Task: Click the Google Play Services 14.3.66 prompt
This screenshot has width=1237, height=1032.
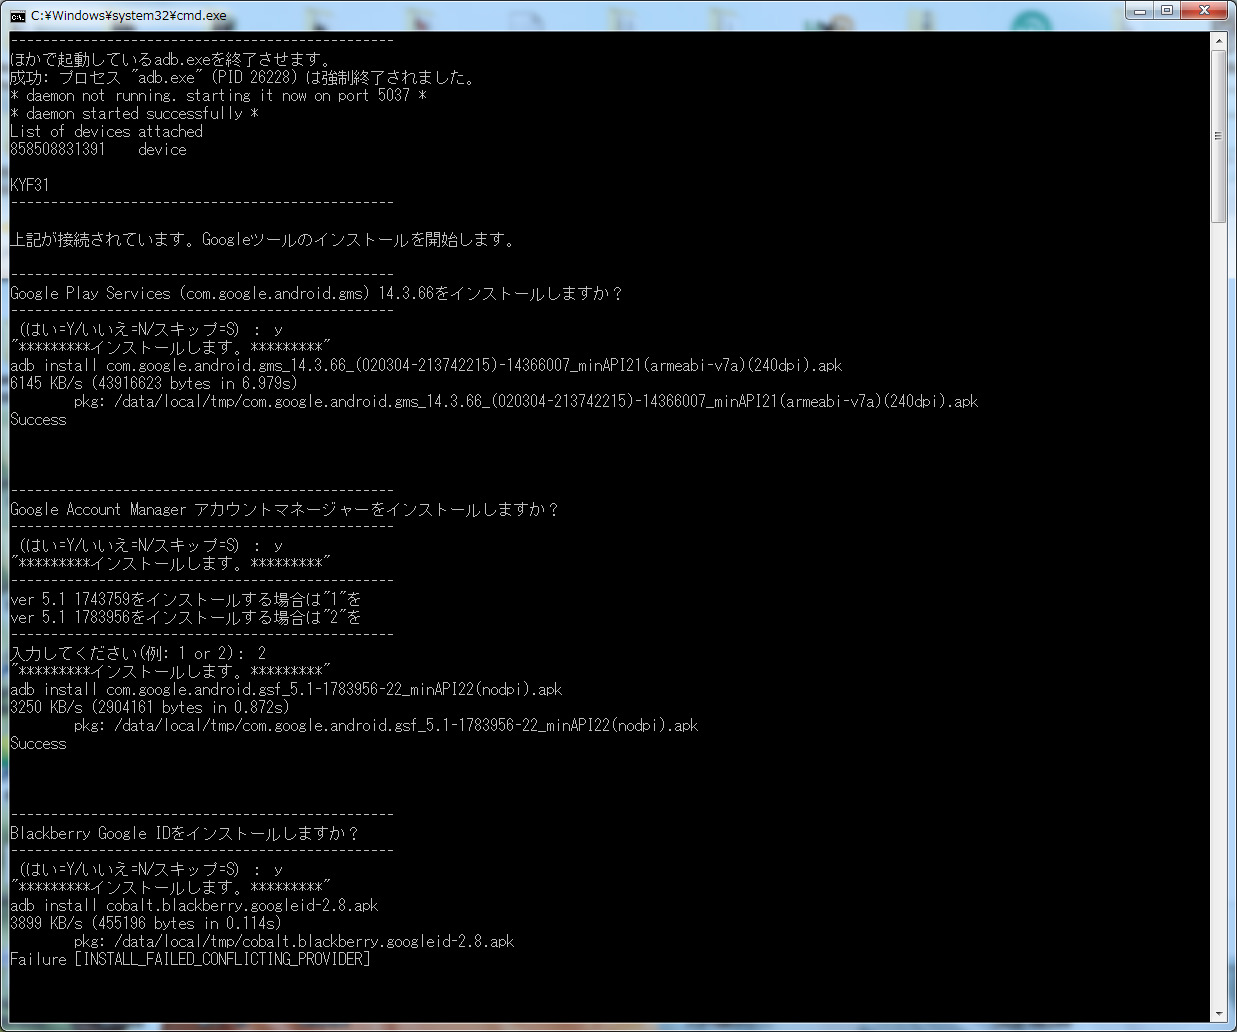Action: (316, 293)
